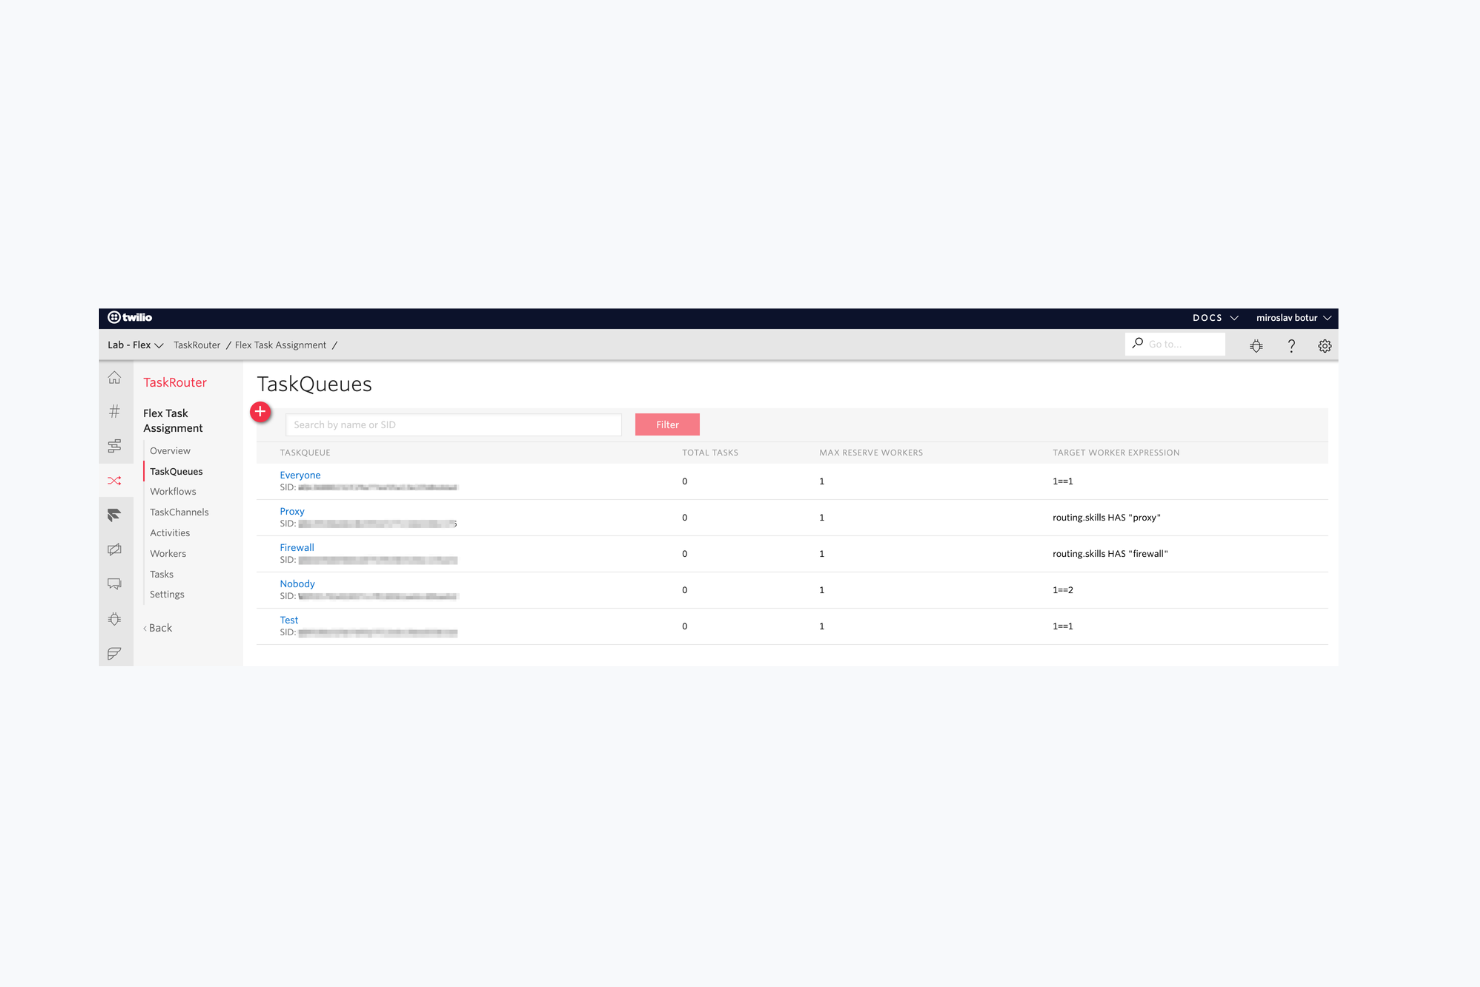Add a new TaskQueue with plus button
The height and width of the screenshot is (987, 1480).
tap(260, 411)
